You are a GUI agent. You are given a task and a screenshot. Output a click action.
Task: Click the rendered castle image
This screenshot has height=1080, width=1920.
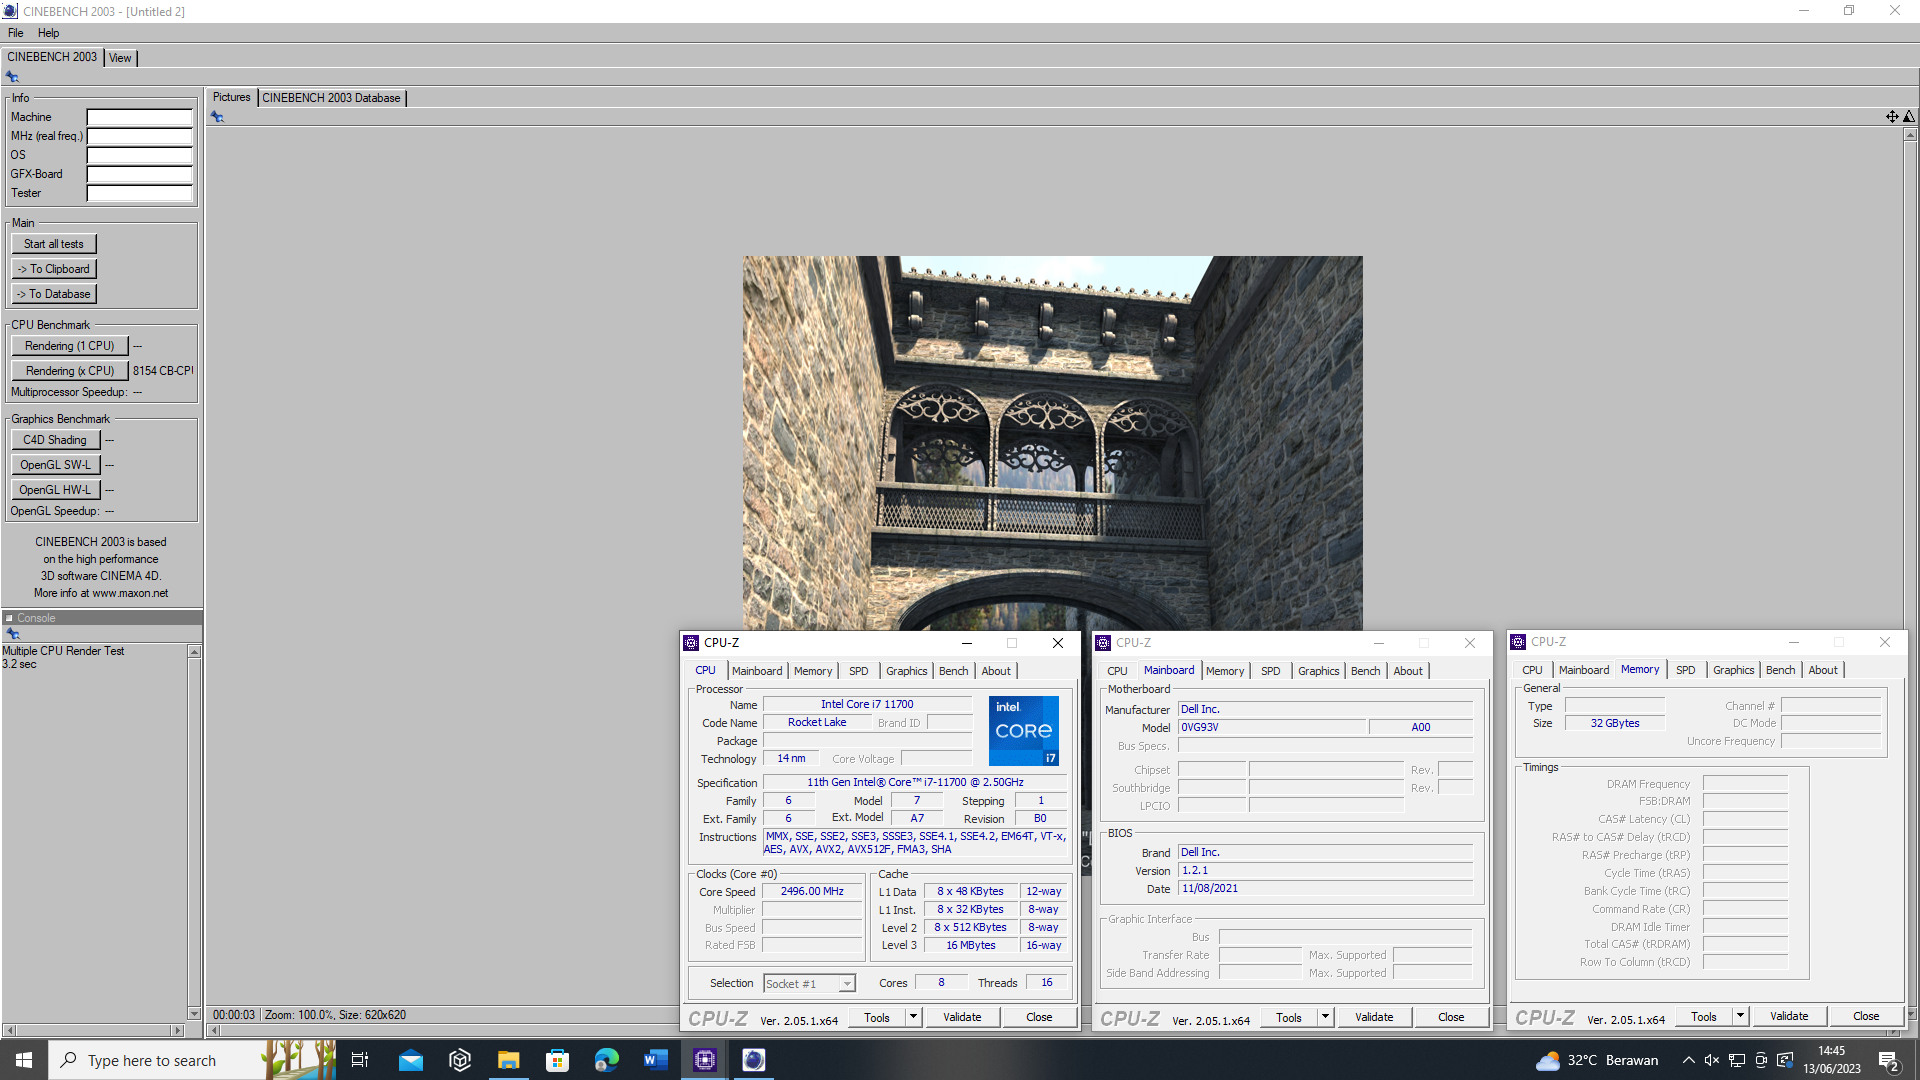click(1052, 443)
